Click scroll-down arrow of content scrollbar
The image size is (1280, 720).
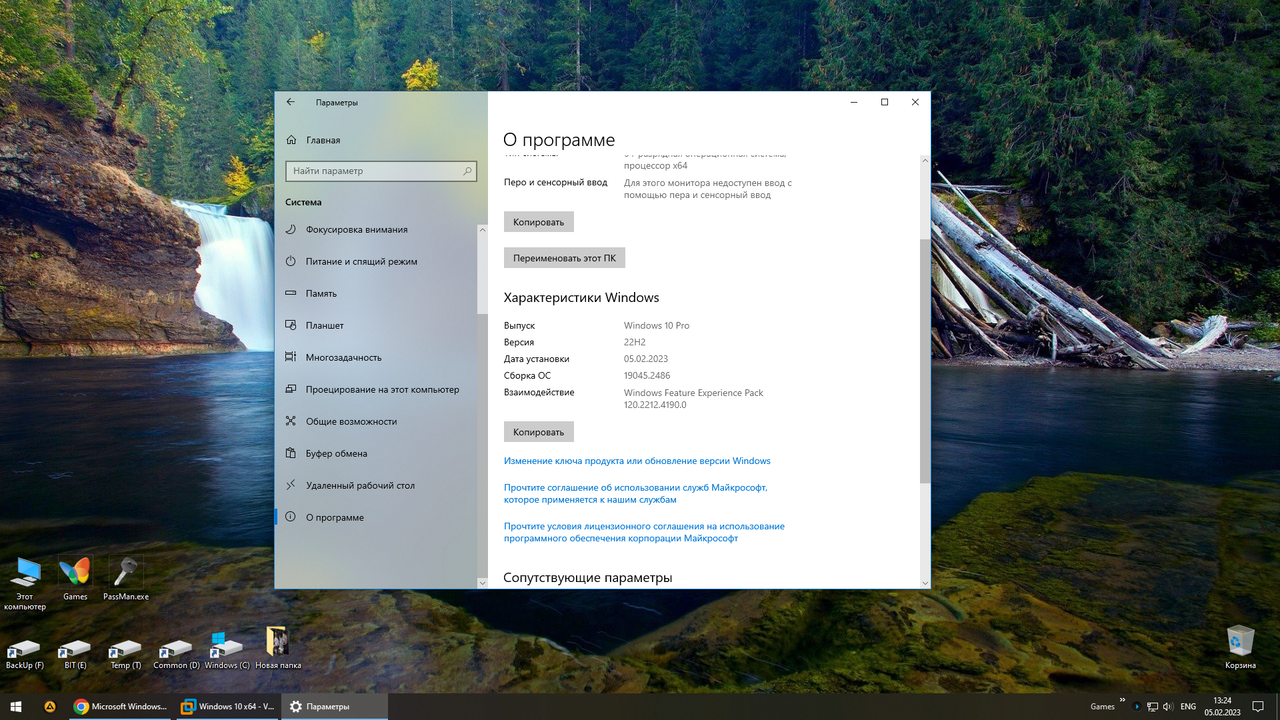[x=925, y=582]
